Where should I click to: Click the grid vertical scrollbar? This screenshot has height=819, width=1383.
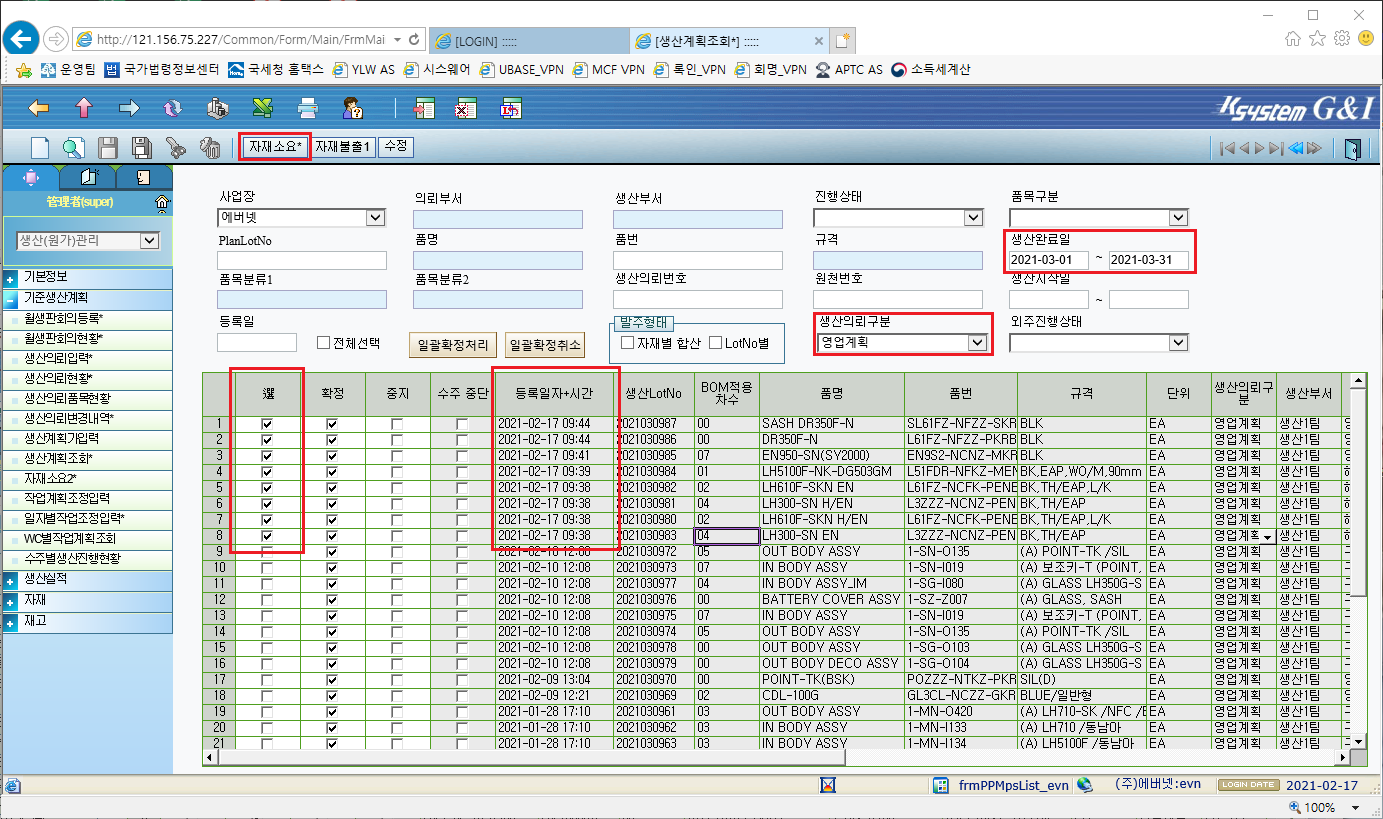click(x=1357, y=560)
